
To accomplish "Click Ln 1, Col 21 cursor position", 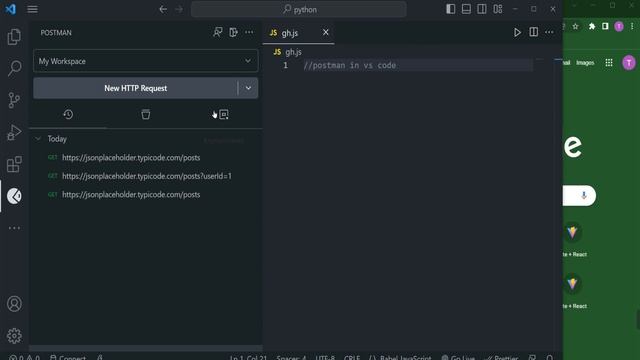I will [248, 357].
